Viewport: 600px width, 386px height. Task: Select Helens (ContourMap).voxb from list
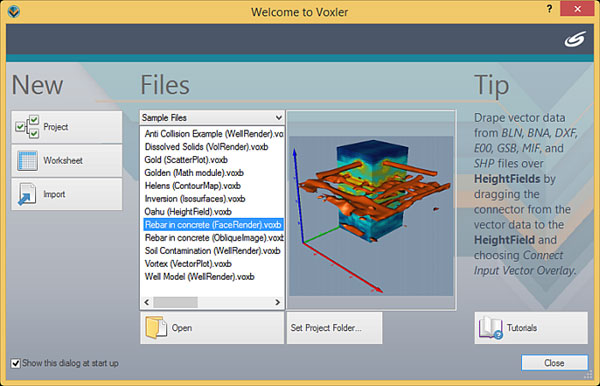click(192, 186)
